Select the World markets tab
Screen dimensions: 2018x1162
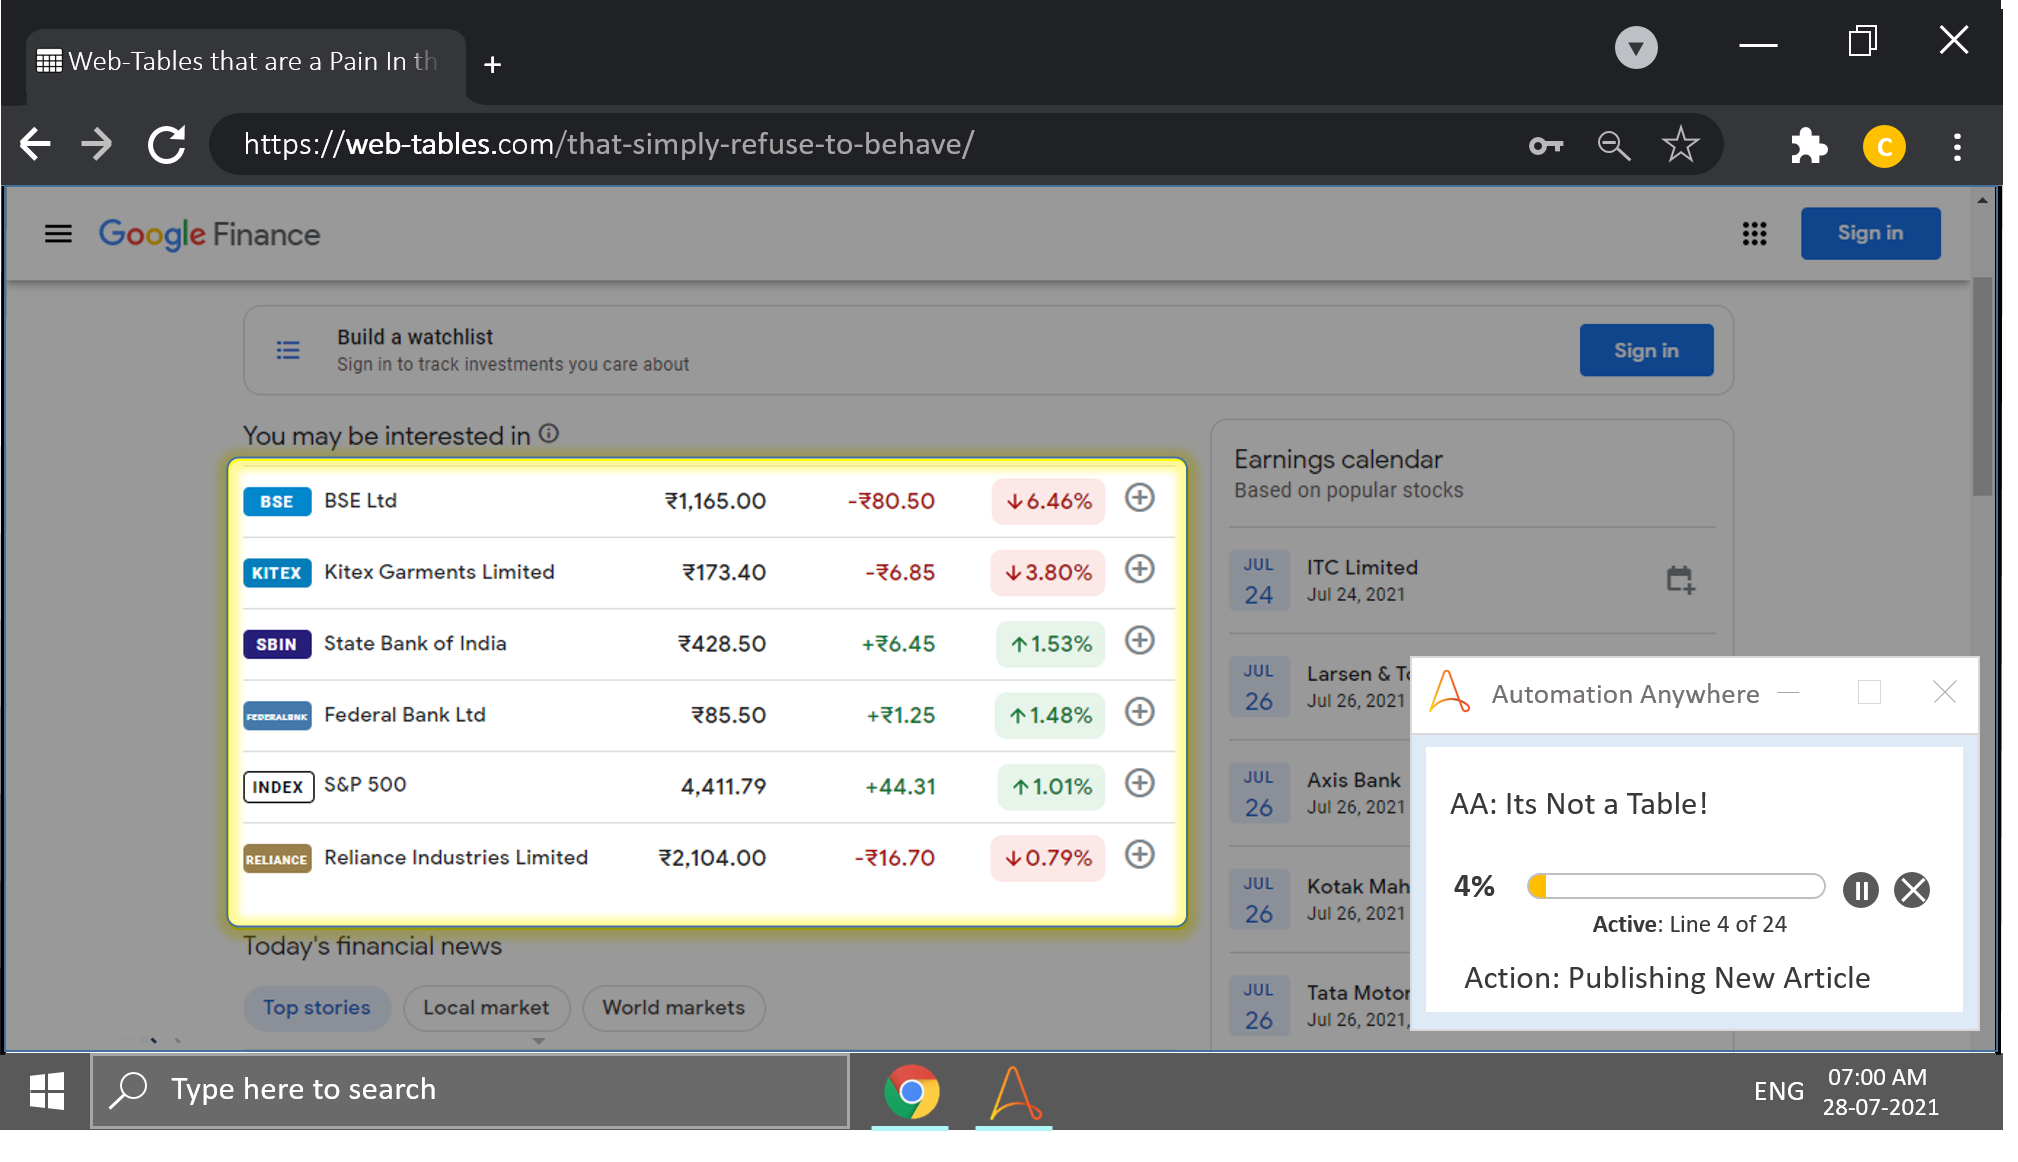[673, 1008]
